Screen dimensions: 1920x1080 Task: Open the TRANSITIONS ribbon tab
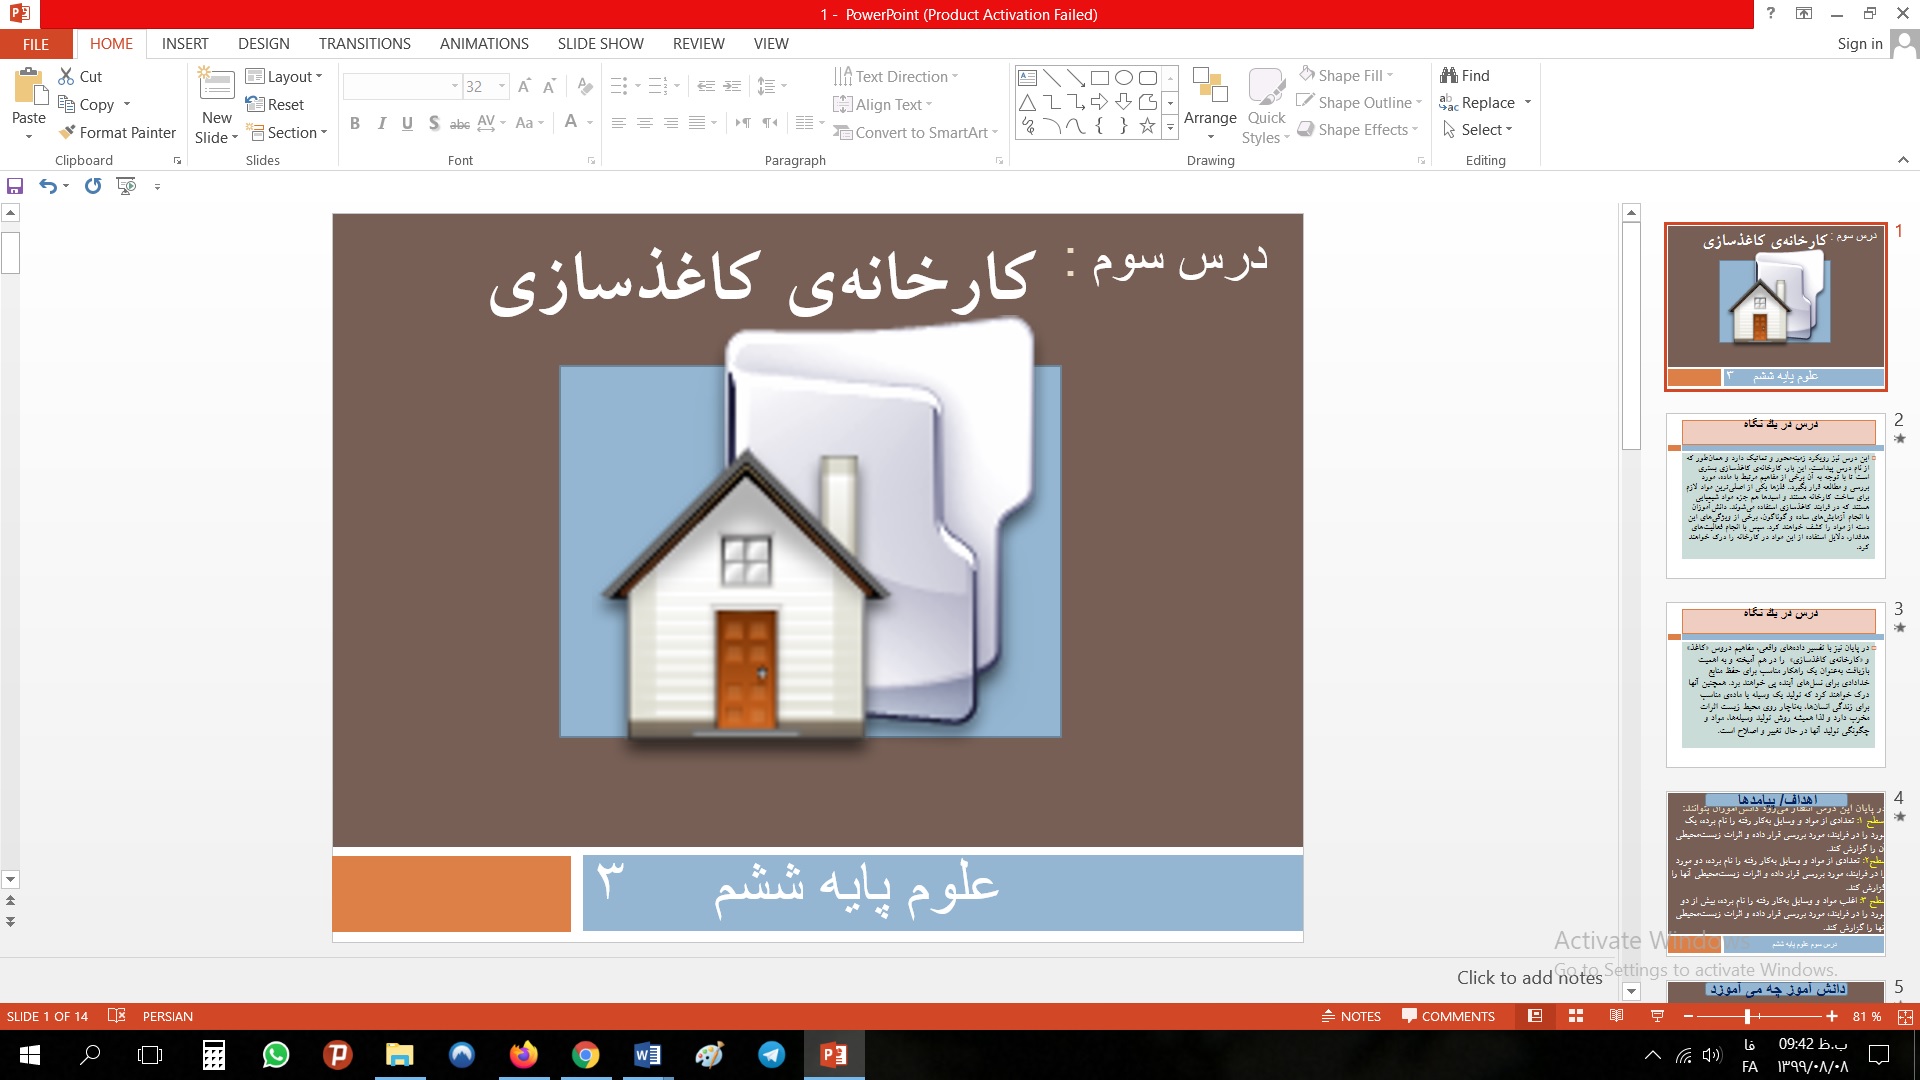[x=364, y=44]
